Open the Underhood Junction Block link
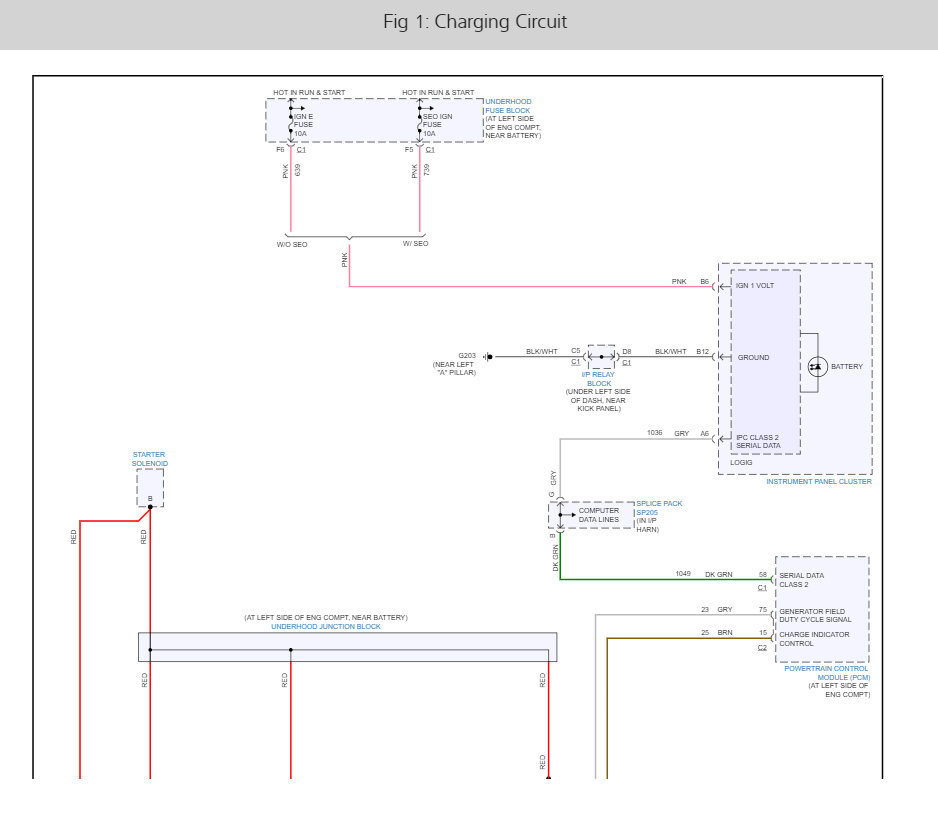Screen dimensions: 938x816 click(326, 626)
